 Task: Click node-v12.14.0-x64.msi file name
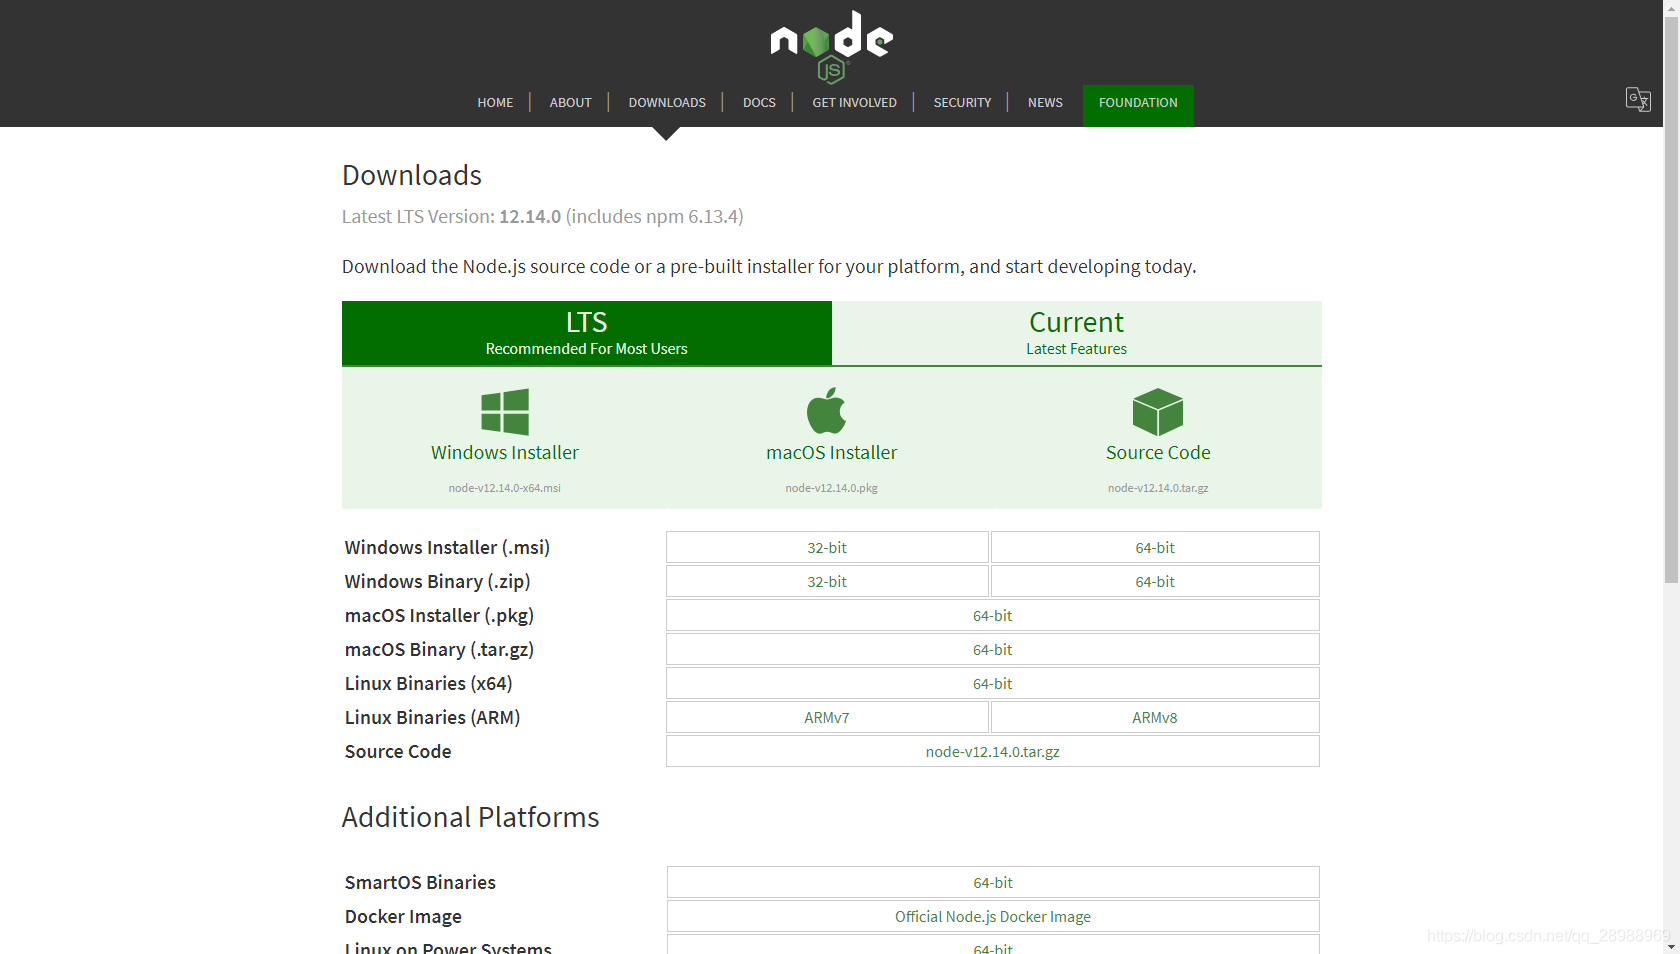505,488
